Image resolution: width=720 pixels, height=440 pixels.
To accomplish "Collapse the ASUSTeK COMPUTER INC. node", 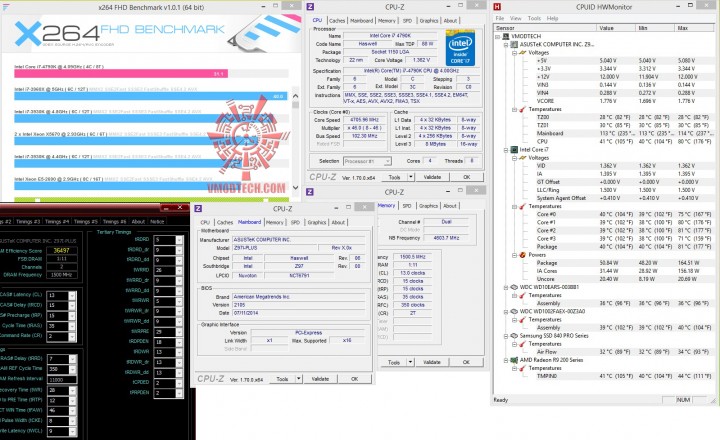I will [506, 45].
